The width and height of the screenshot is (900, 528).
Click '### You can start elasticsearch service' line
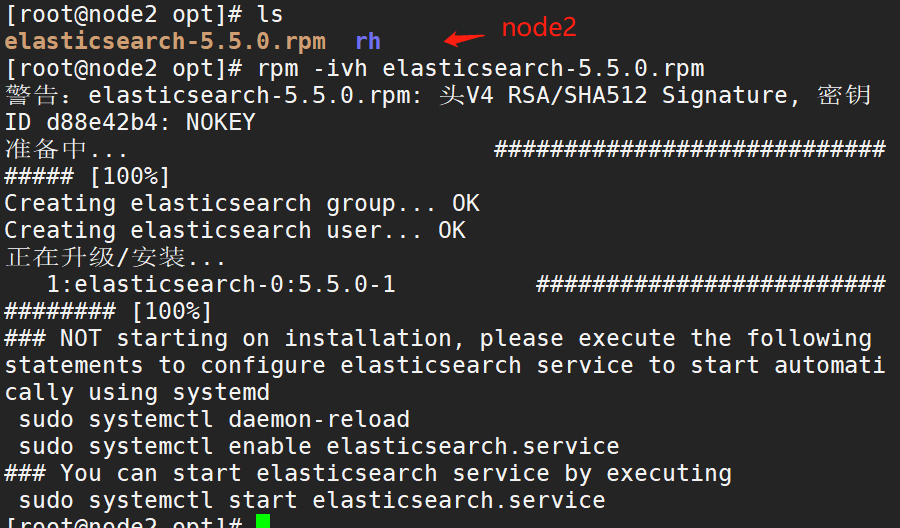(x=368, y=473)
